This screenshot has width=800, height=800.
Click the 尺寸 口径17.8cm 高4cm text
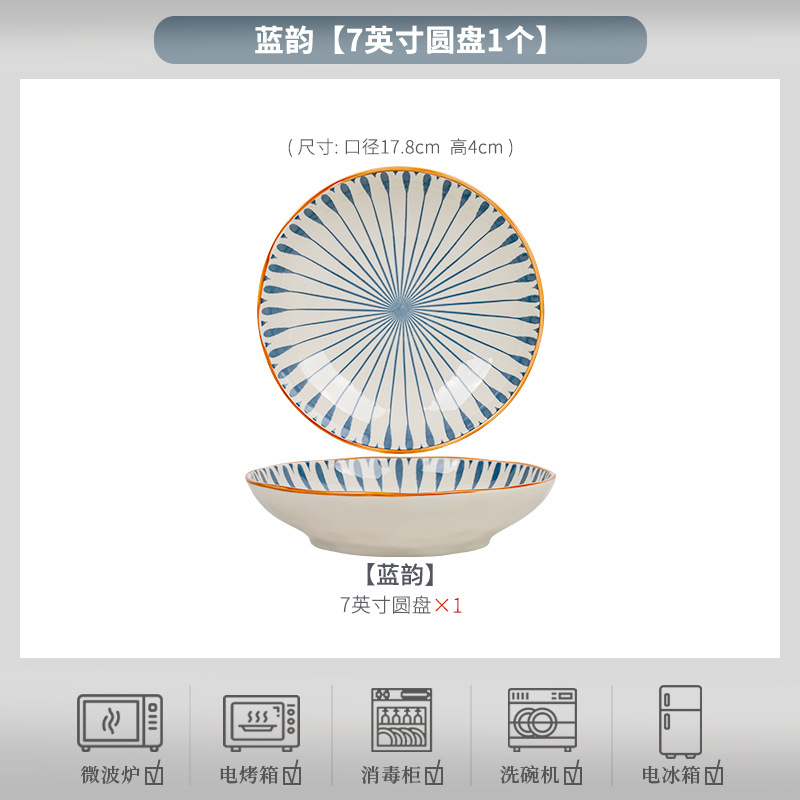coord(401,147)
